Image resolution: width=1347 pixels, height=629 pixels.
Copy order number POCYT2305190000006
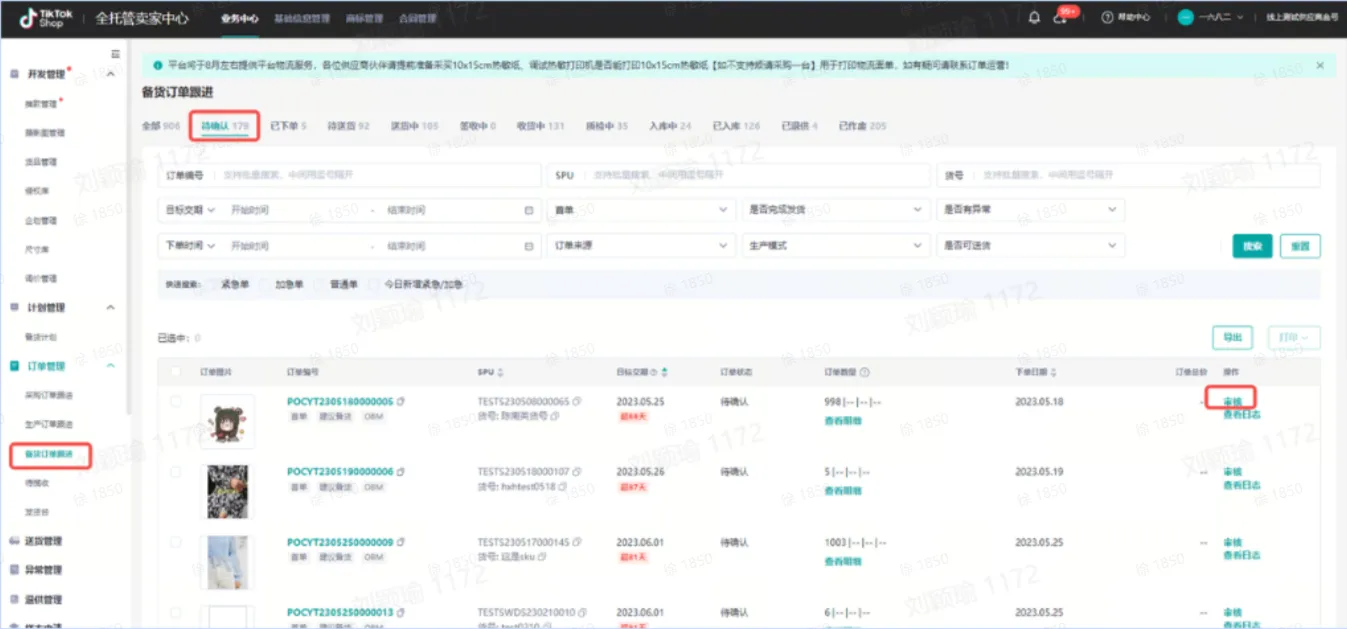pyautogui.click(x=400, y=471)
